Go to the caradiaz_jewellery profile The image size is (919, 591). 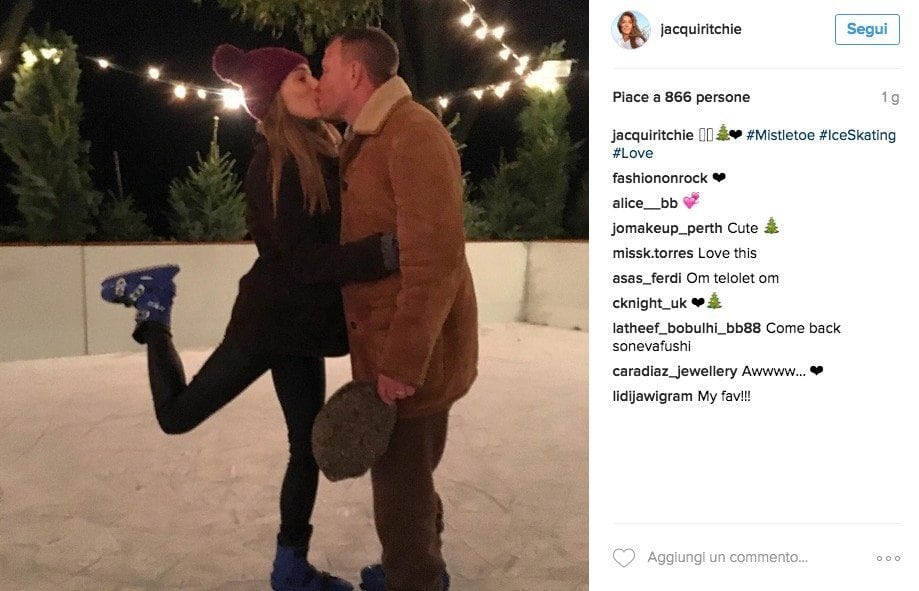(675, 371)
